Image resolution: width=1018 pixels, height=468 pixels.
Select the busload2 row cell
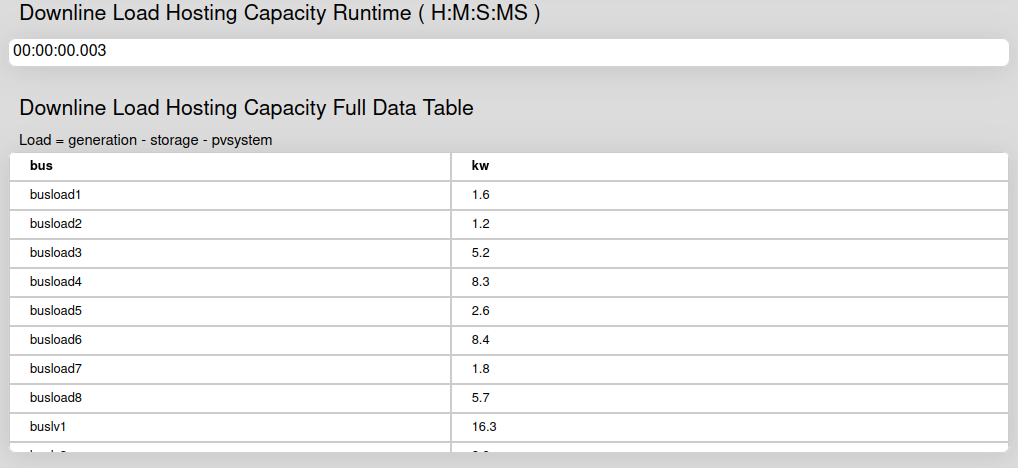click(x=230, y=224)
